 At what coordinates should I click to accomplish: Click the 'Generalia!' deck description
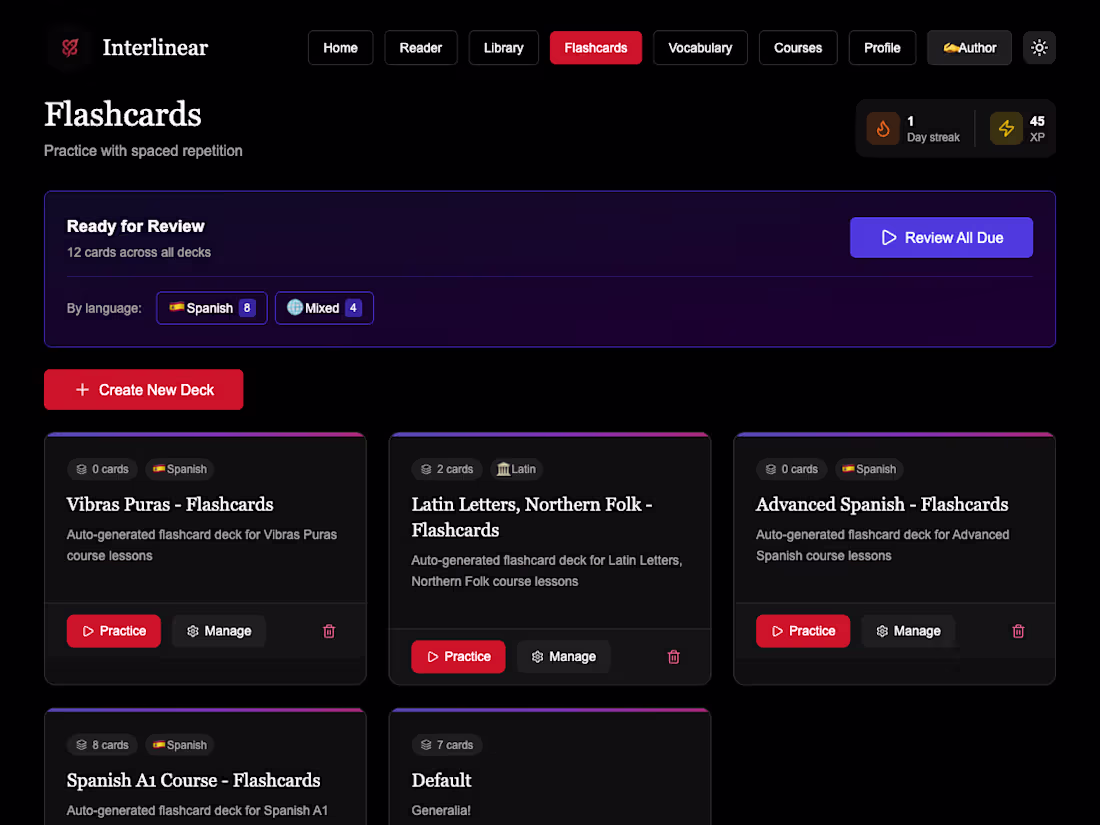point(441,810)
